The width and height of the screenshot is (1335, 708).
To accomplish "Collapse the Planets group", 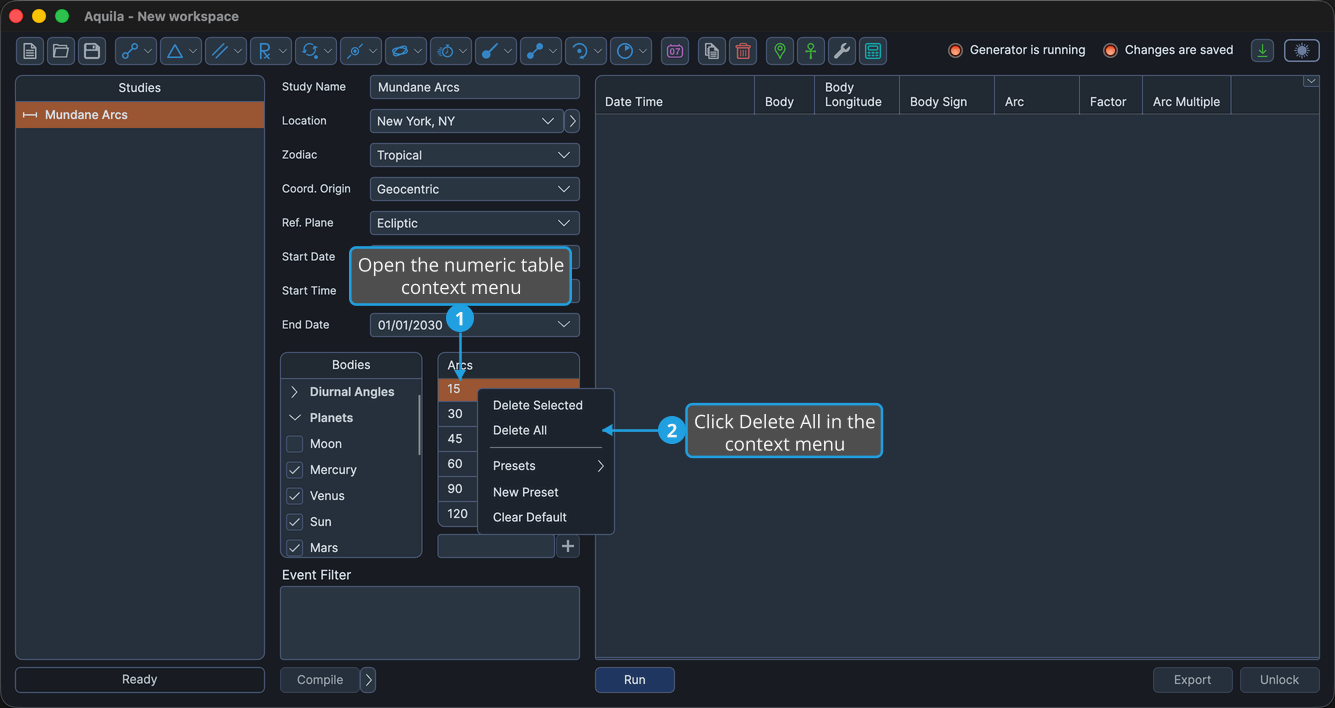I will pyautogui.click(x=295, y=418).
